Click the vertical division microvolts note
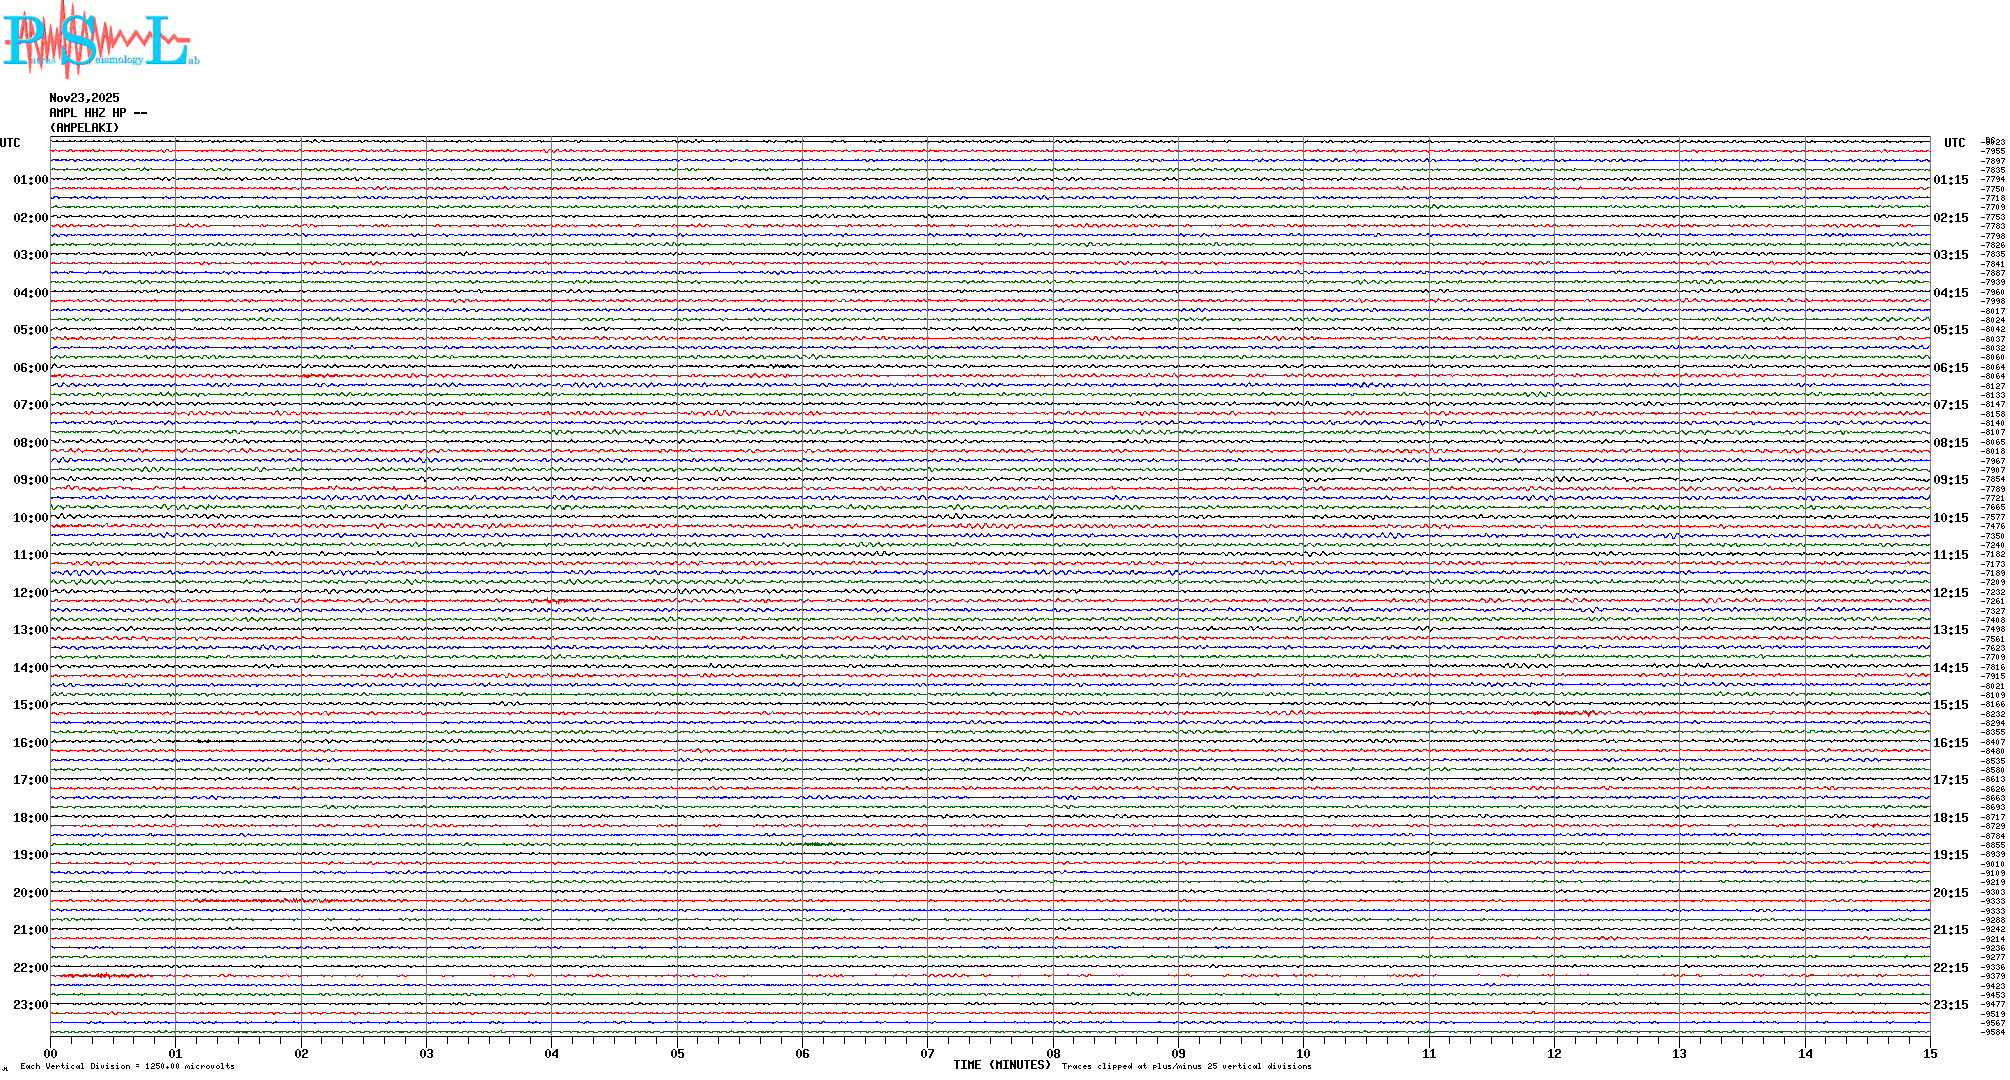The width and height of the screenshot is (2010, 1080). (x=127, y=1066)
